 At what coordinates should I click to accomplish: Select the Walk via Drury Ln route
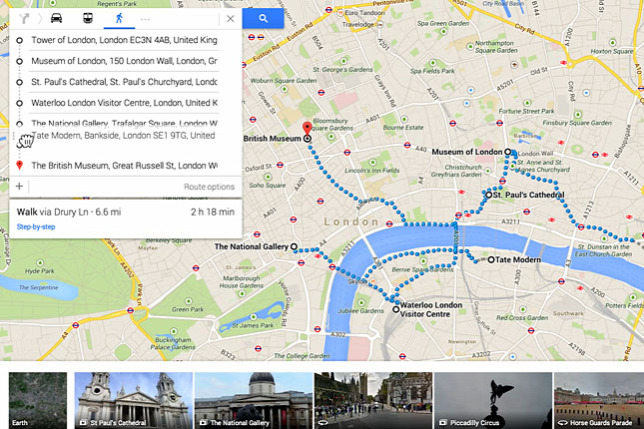coord(125,212)
